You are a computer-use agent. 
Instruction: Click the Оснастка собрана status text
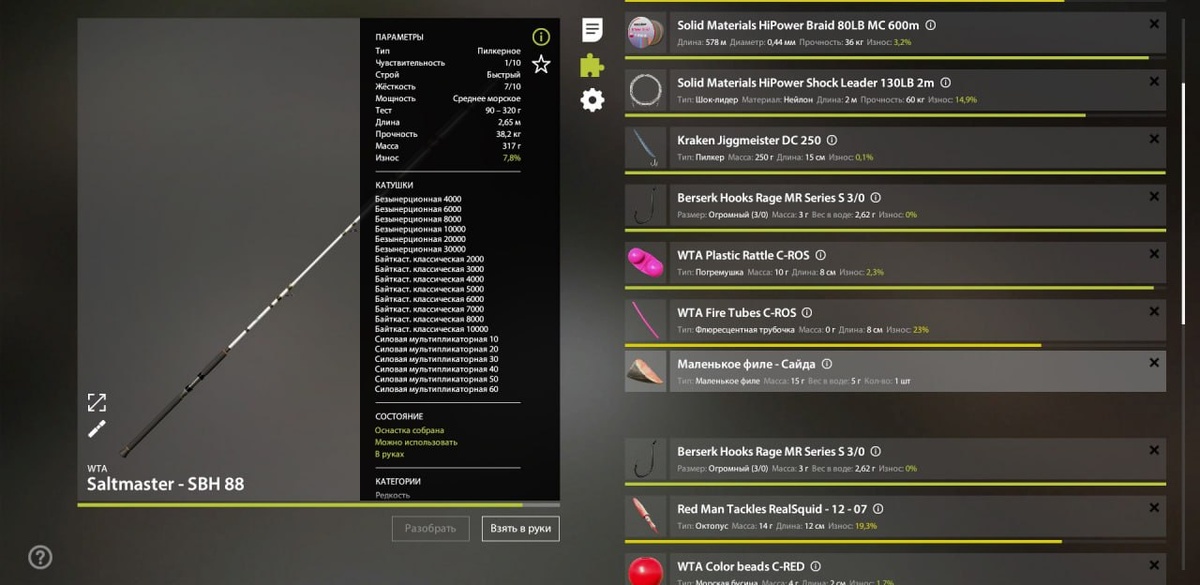click(x=409, y=430)
